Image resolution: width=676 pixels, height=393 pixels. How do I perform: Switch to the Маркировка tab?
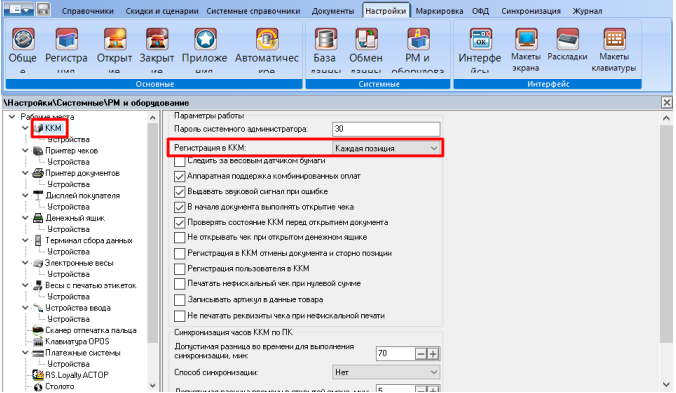click(x=439, y=11)
